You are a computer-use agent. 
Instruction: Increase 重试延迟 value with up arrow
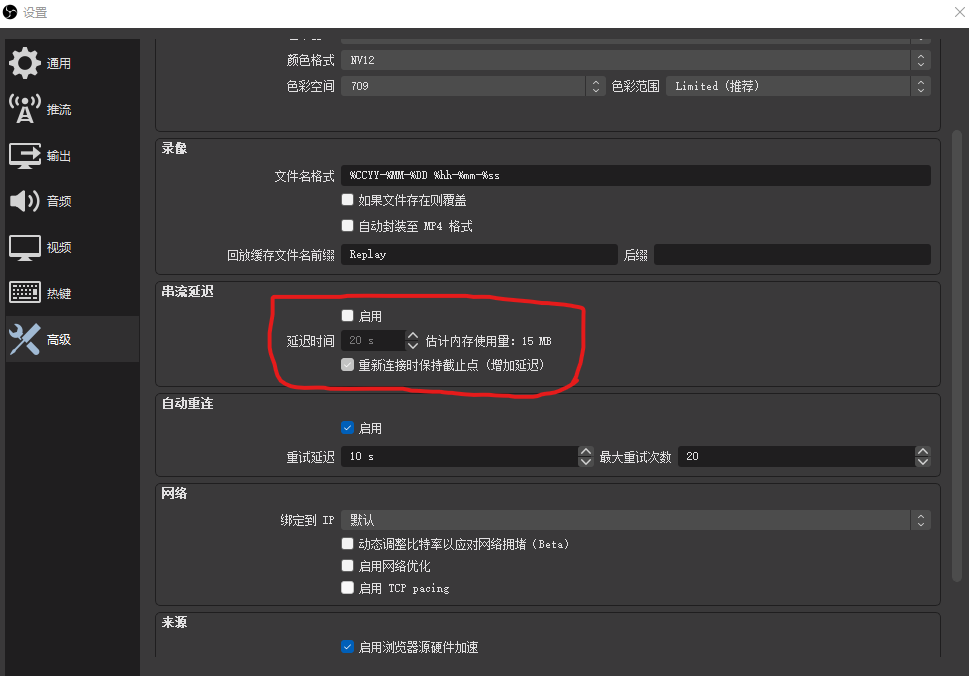[585, 452]
